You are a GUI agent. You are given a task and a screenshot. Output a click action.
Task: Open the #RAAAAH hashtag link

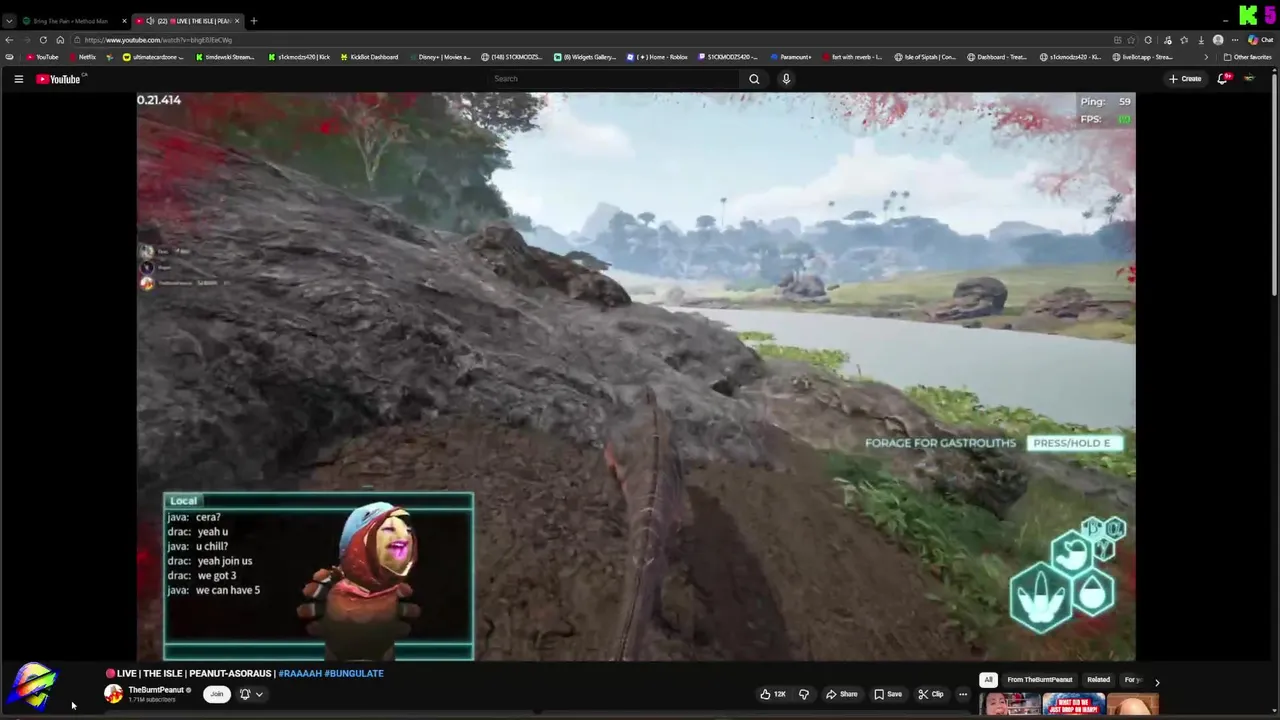tap(300, 674)
